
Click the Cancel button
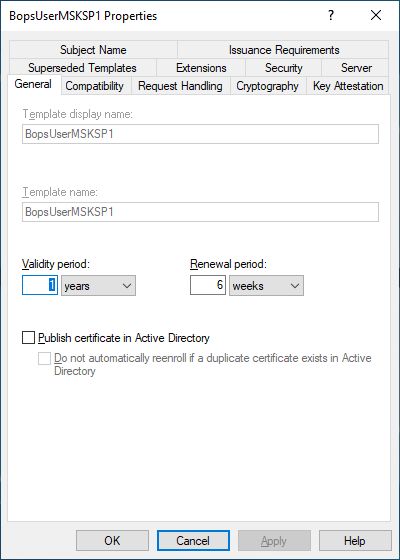point(193,540)
